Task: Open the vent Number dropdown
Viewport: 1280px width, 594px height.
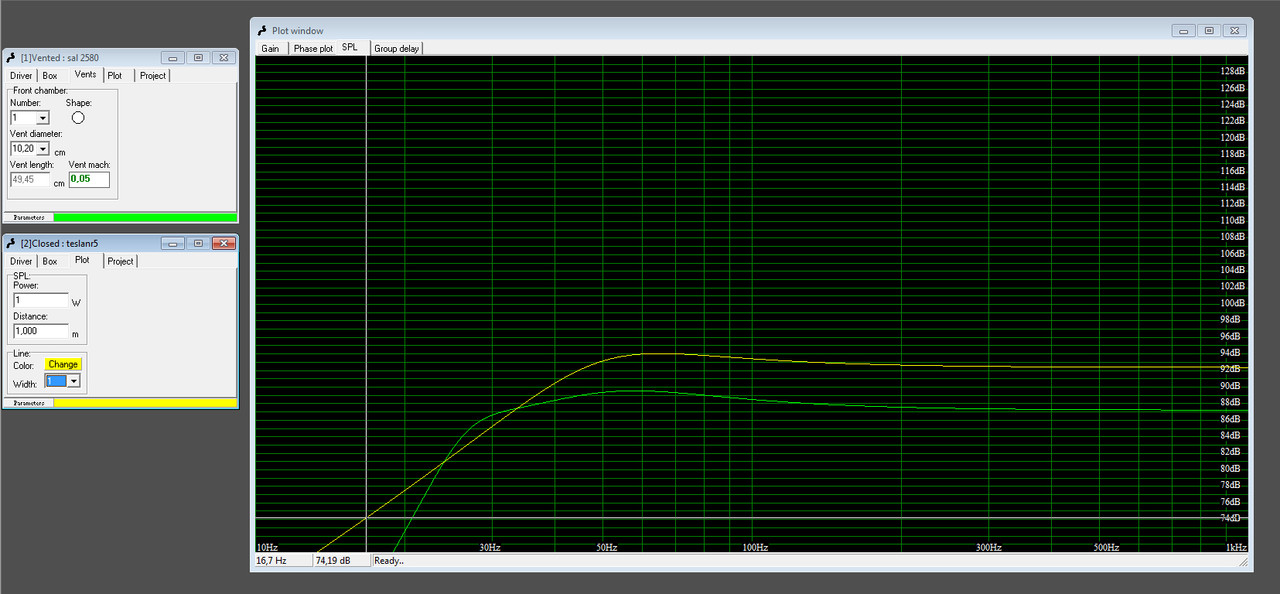Action: (42, 118)
